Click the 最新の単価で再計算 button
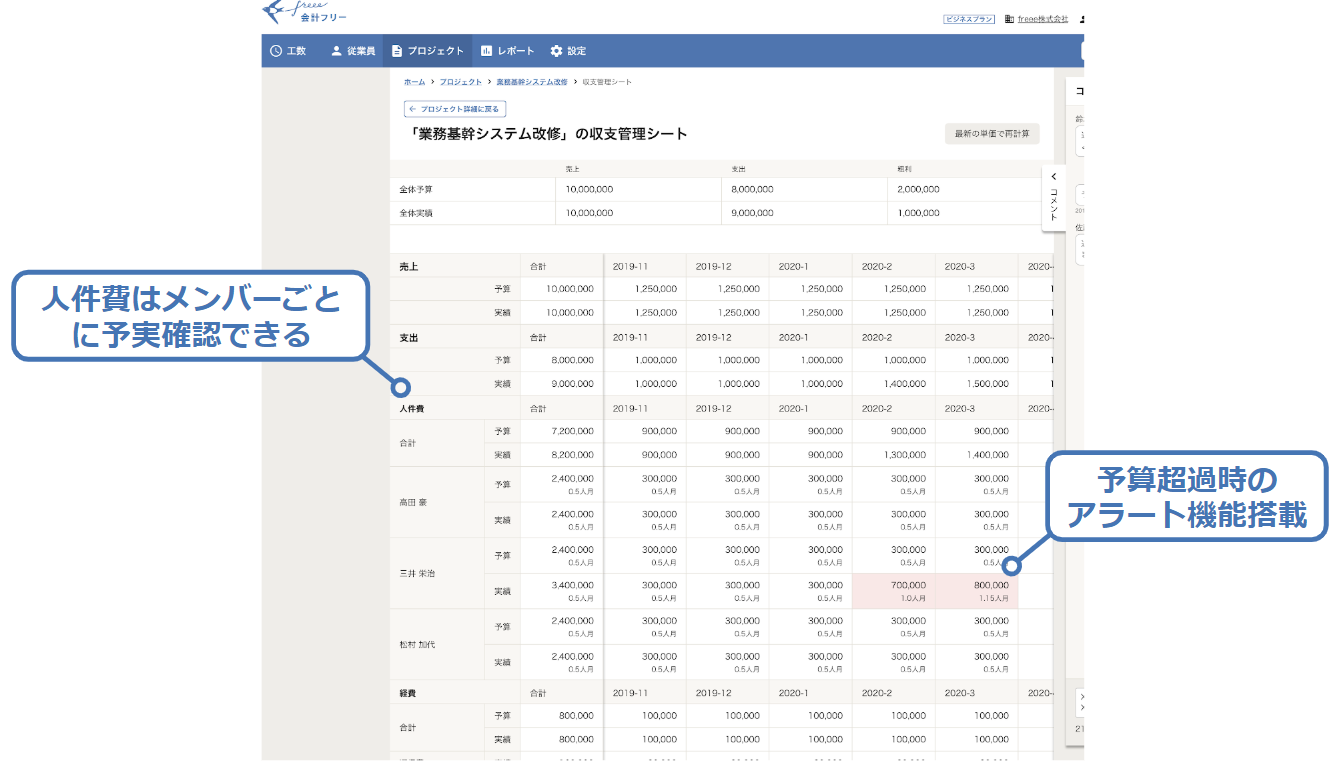1336x768 pixels. (x=991, y=133)
